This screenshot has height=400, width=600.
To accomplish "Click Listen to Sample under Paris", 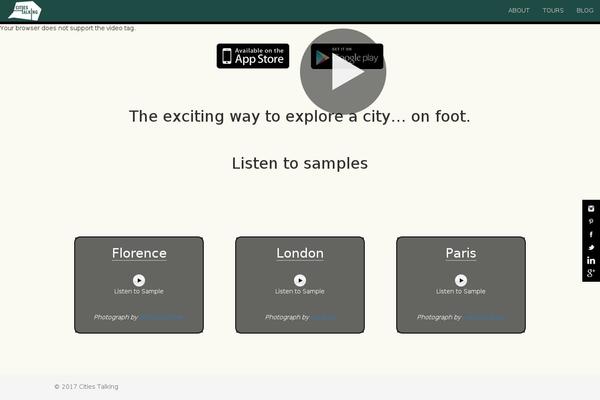I will (461, 291).
